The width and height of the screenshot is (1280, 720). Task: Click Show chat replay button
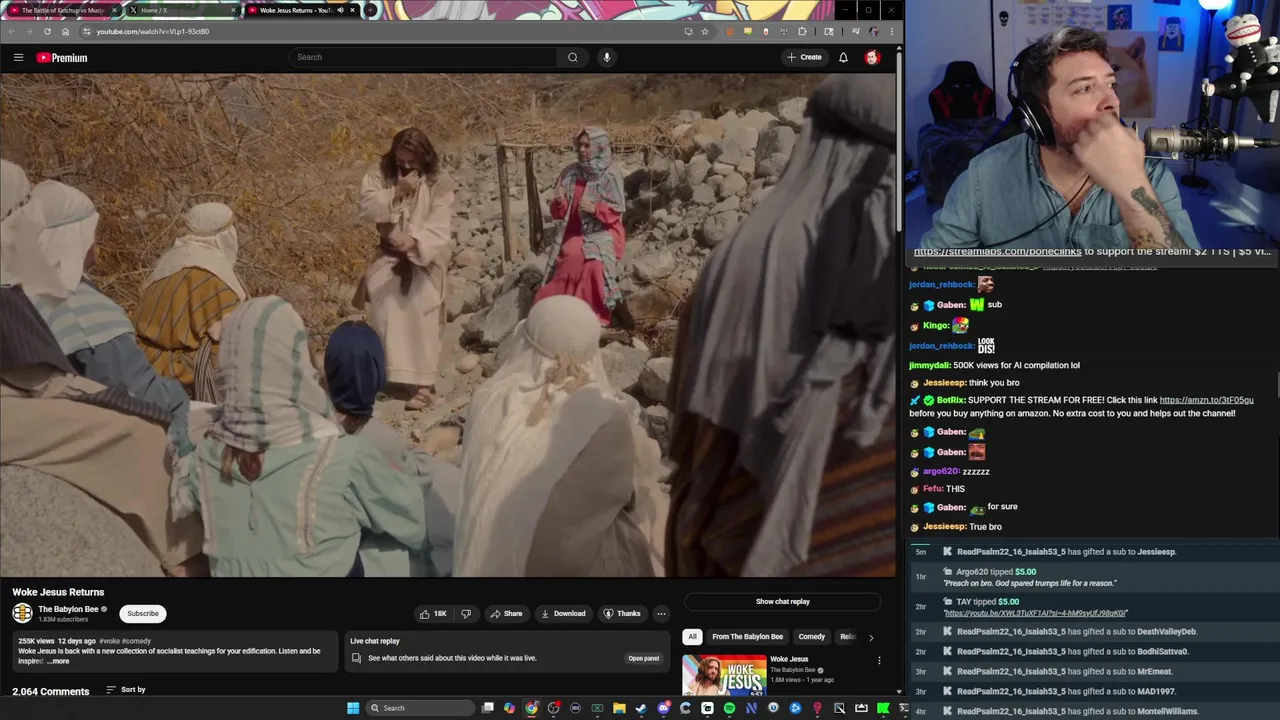coord(783,602)
